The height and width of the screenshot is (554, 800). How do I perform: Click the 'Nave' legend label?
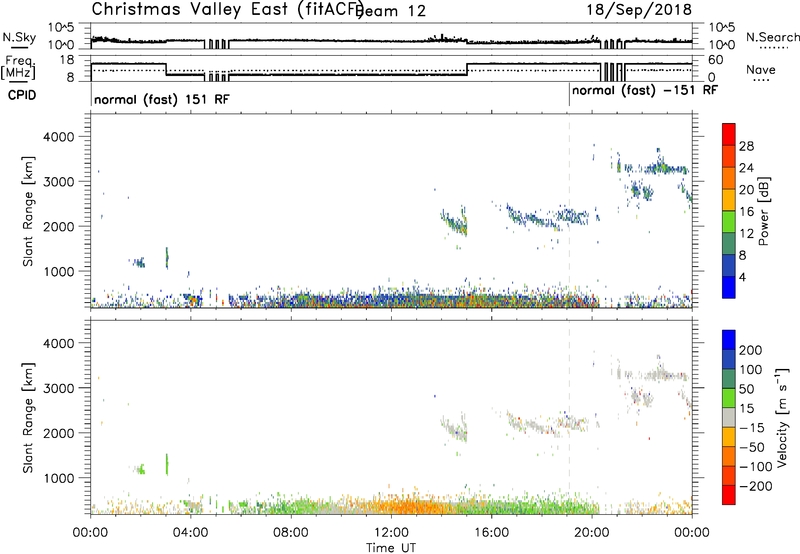pyautogui.click(x=761, y=70)
